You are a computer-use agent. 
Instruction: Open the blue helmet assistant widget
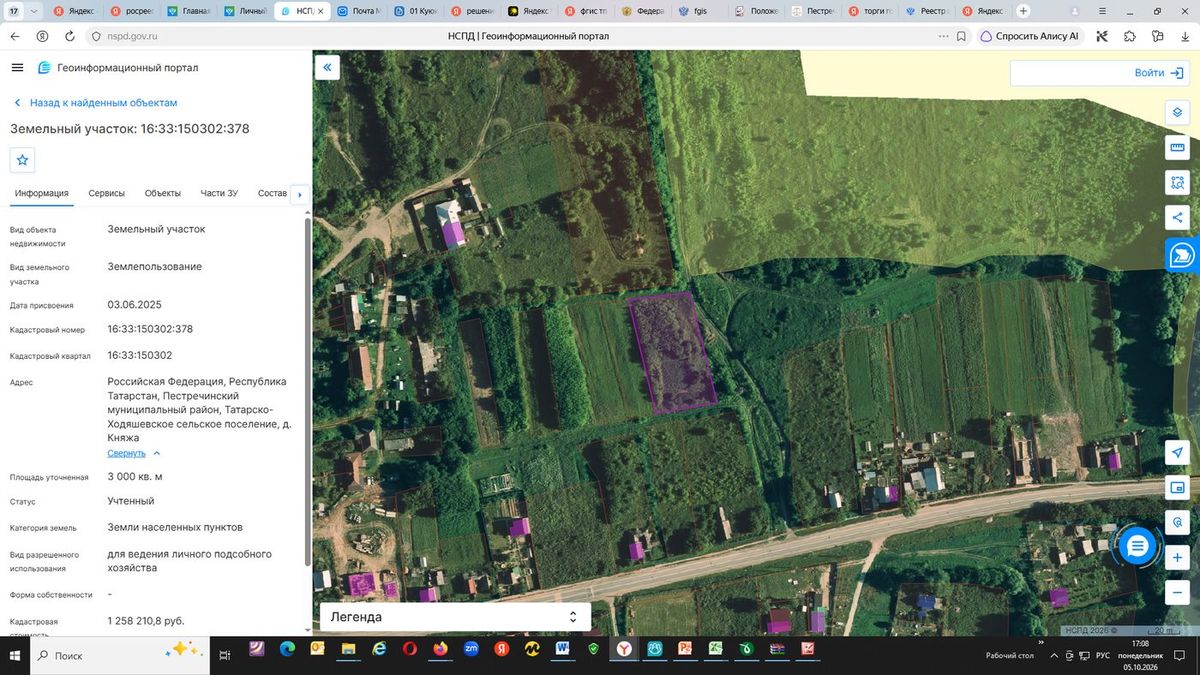1182,255
